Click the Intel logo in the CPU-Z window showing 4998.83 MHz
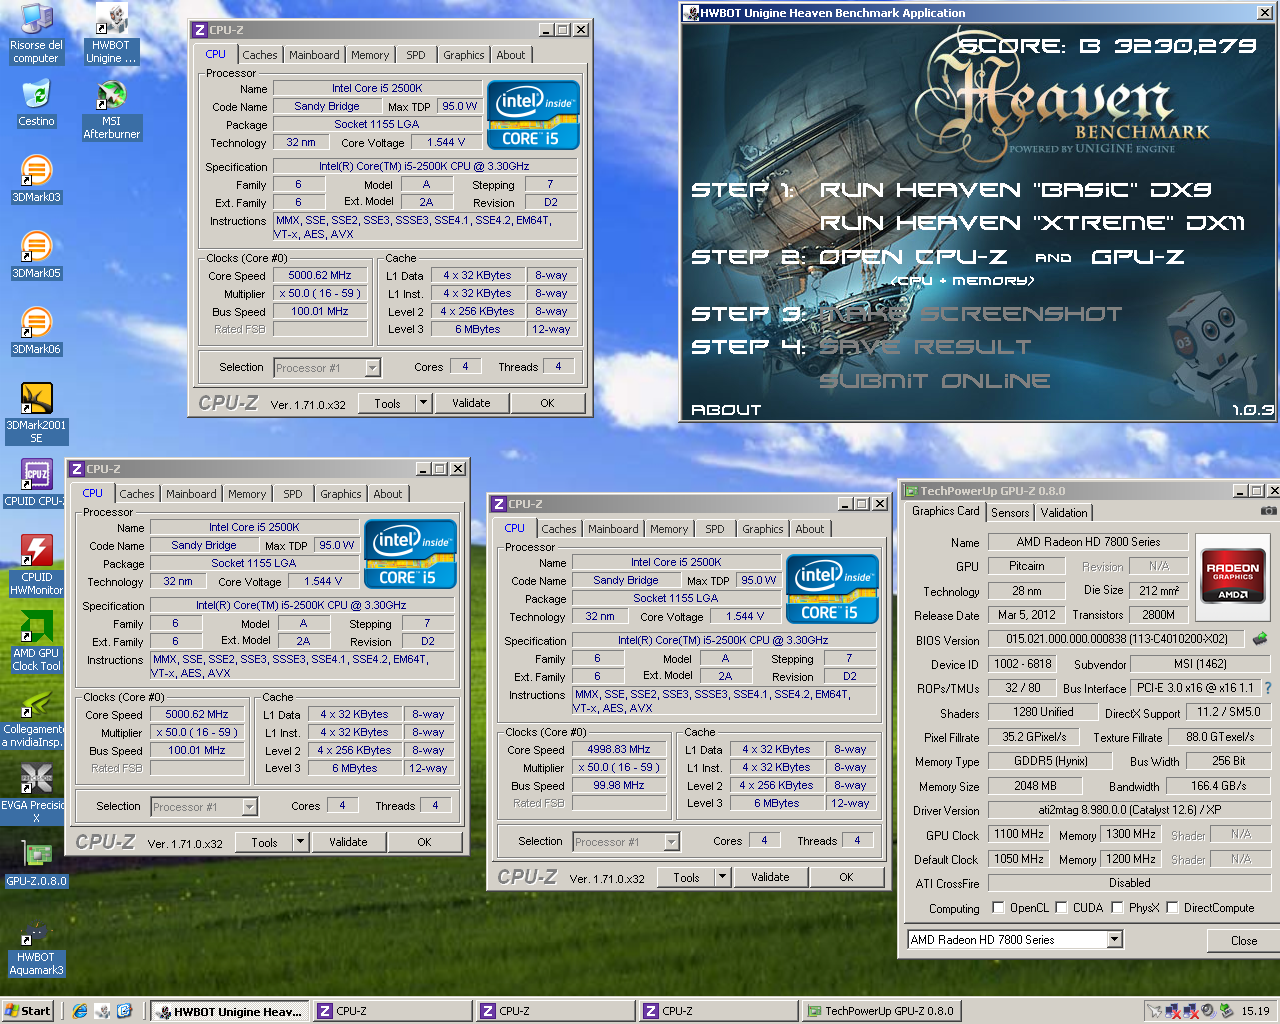 [x=832, y=589]
